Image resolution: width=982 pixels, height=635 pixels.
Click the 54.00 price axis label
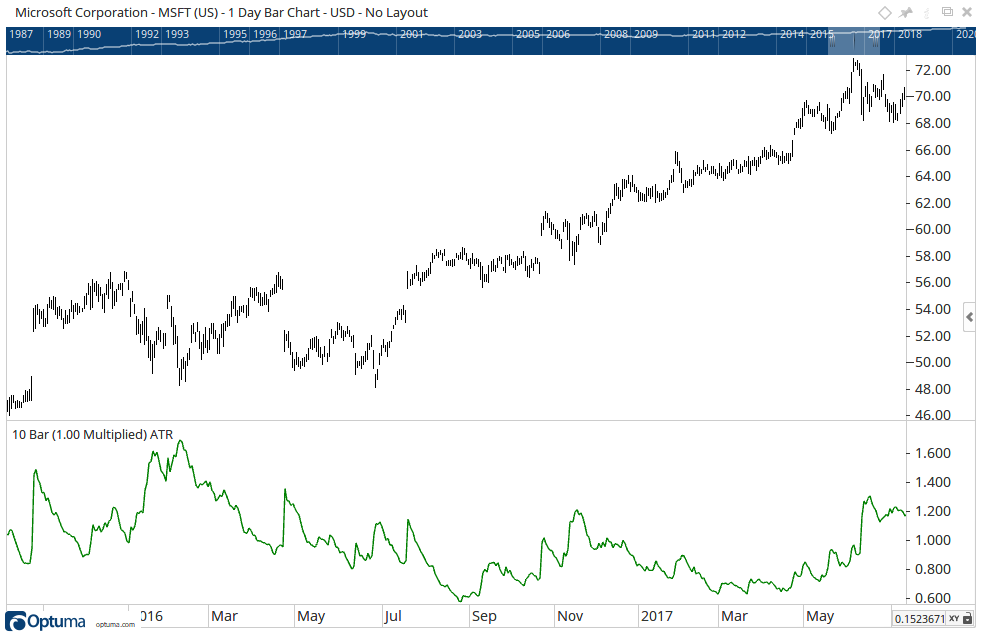pyautogui.click(x=933, y=309)
